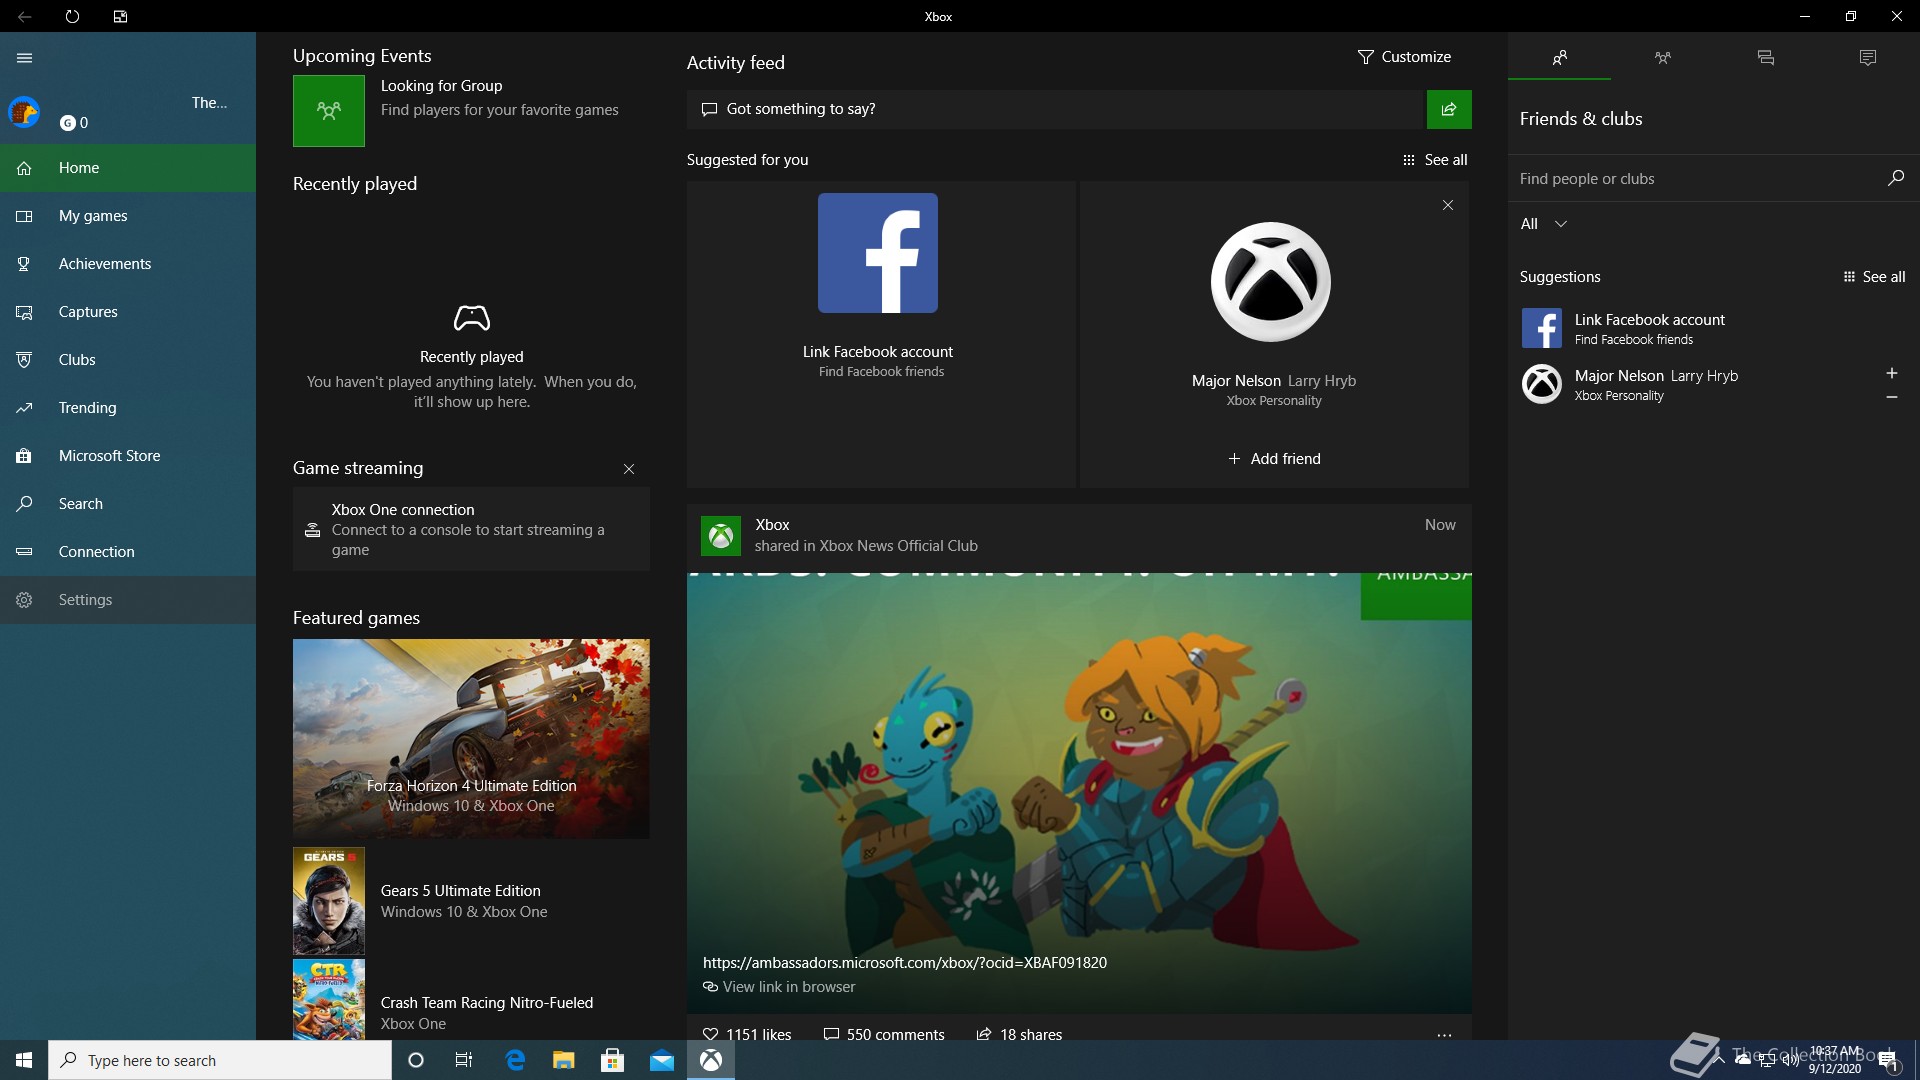Open Trending in sidebar

point(128,408)
